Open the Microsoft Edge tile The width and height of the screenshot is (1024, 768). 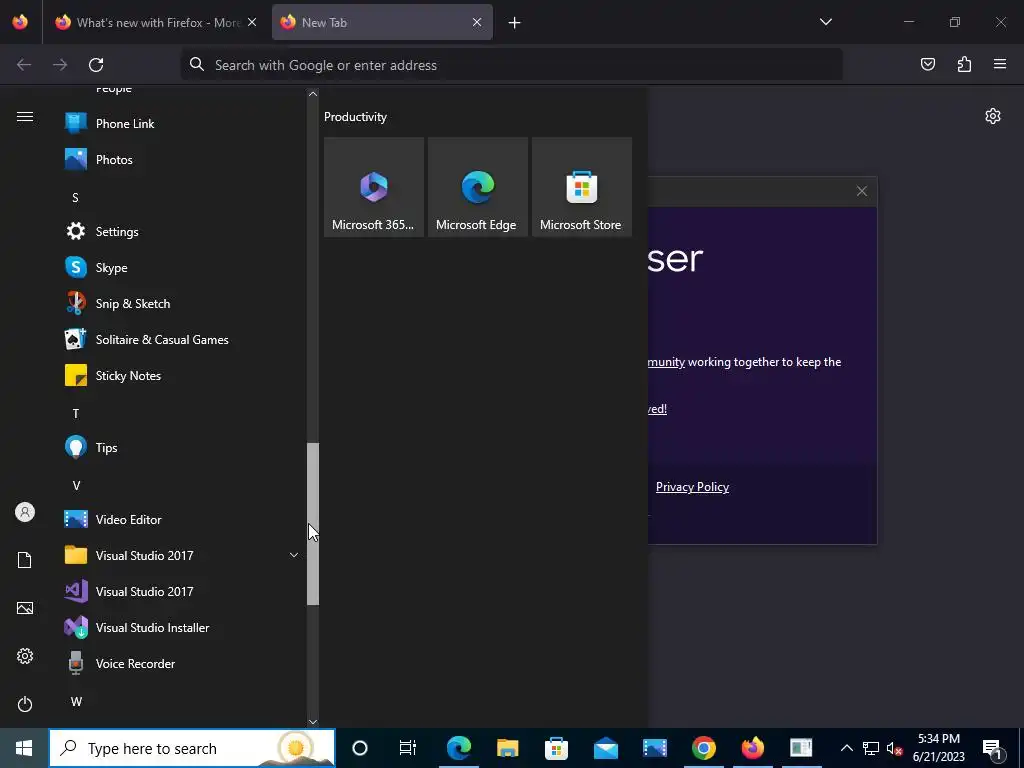click(477, 187)
